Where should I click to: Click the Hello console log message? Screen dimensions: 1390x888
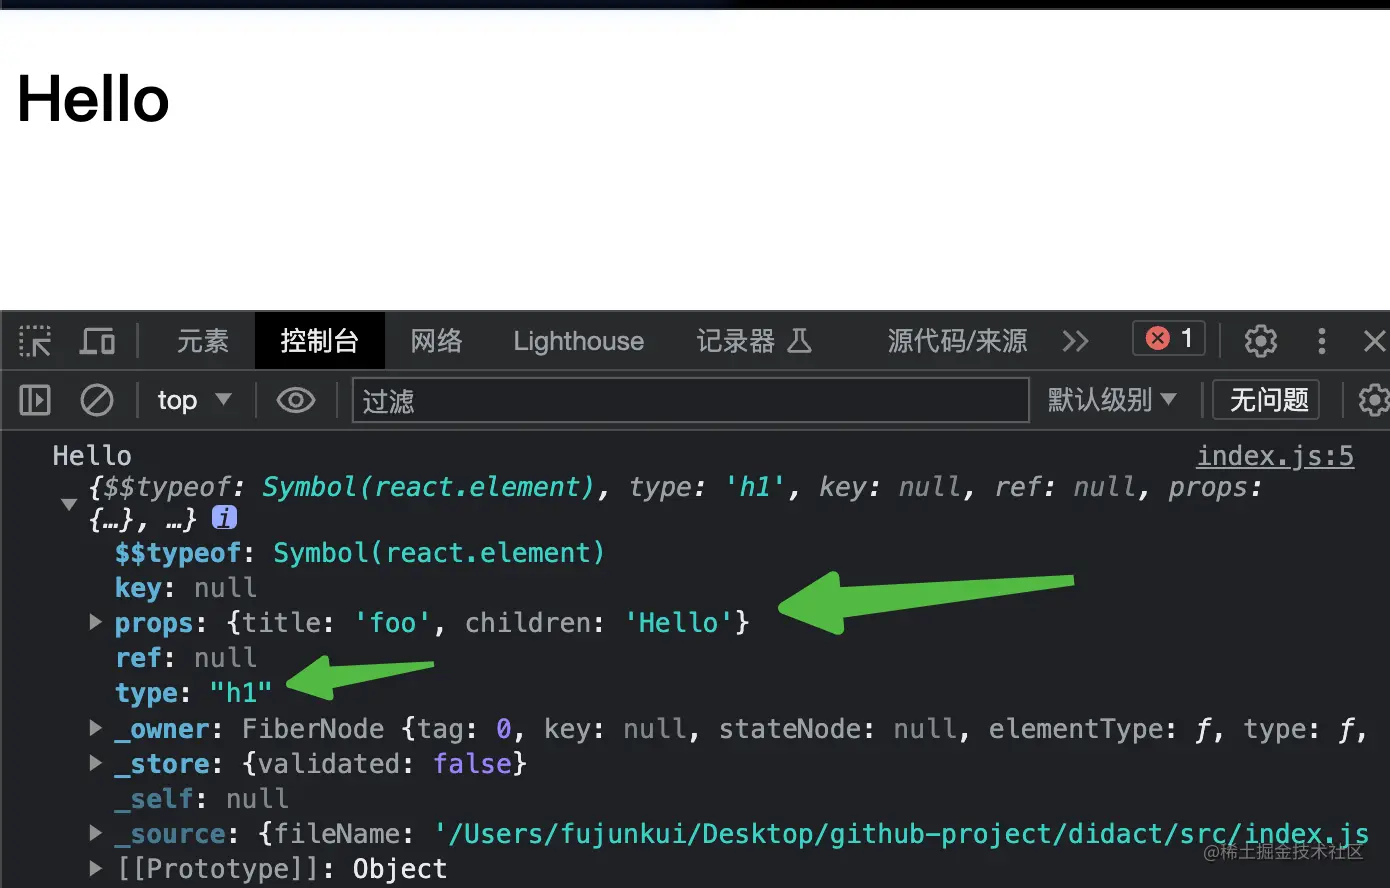(x=92, y=456)
